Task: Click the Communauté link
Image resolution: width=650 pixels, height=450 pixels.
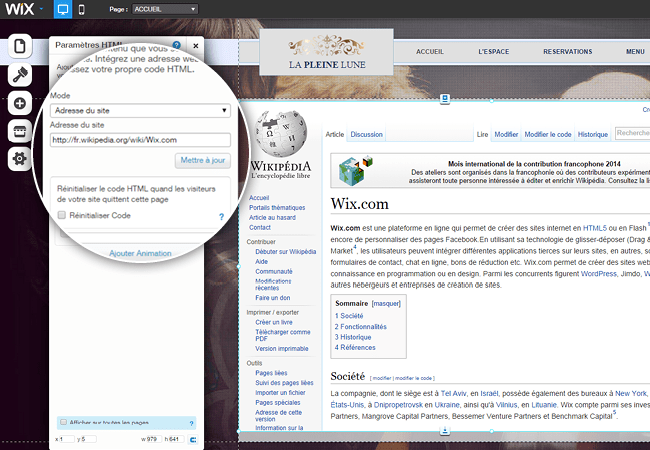Action: (274, 271)
